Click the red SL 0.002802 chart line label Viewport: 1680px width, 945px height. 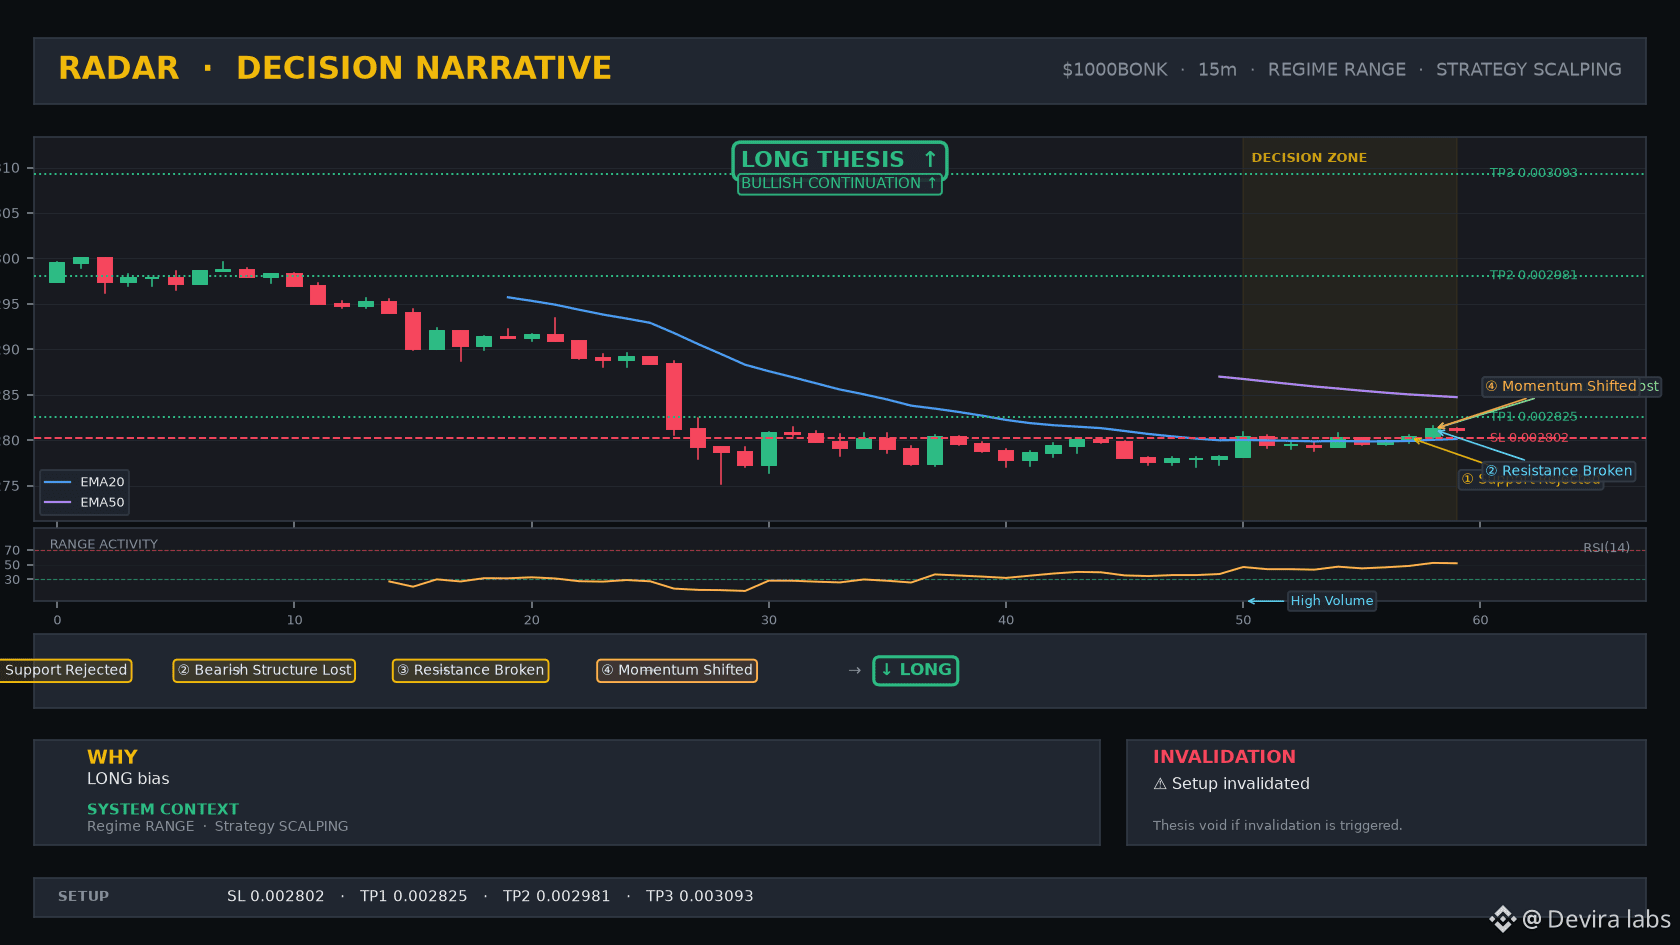(1528, 438)
